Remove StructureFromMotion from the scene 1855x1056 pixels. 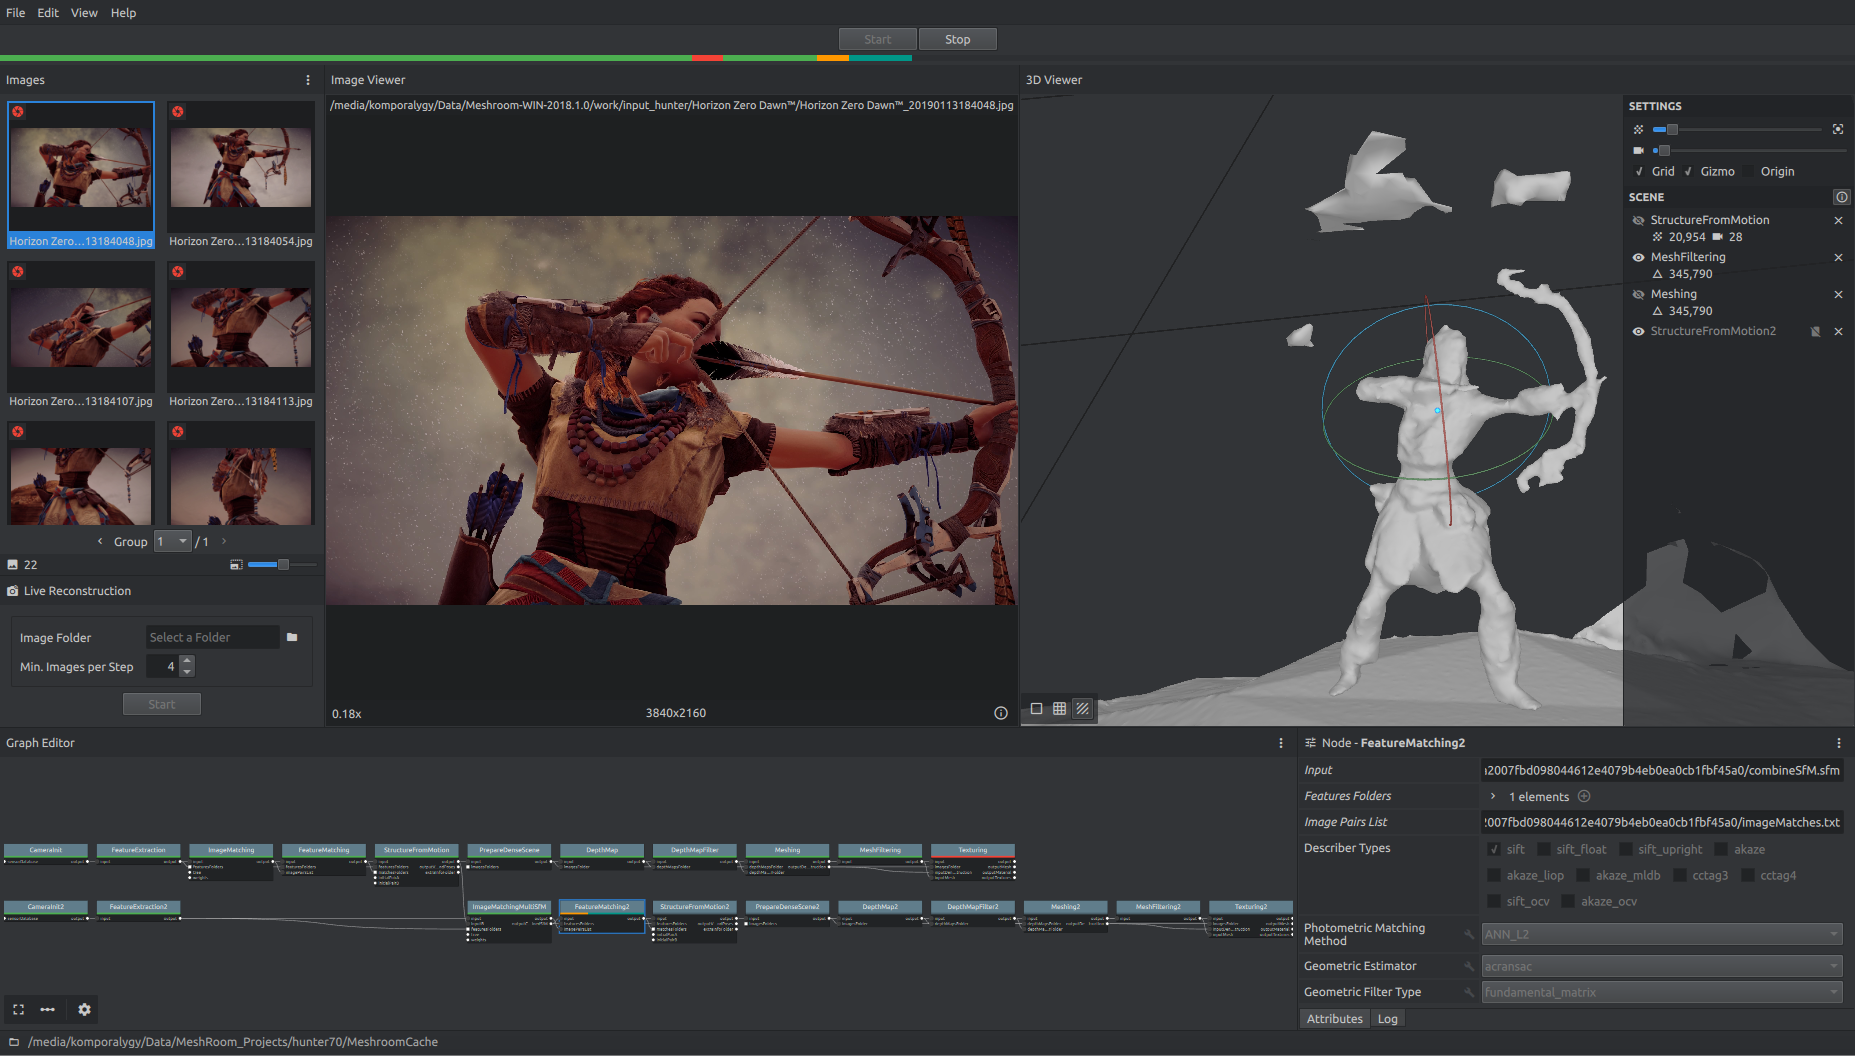[x=1838, y=220]
